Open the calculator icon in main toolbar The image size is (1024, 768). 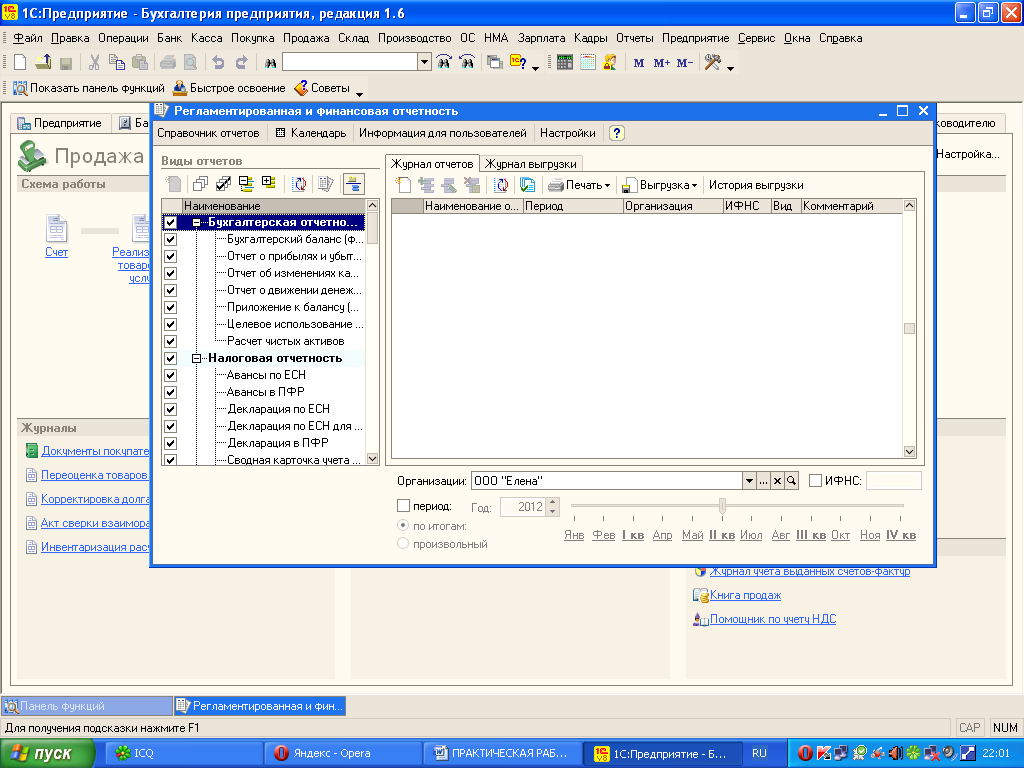point(565,63)
